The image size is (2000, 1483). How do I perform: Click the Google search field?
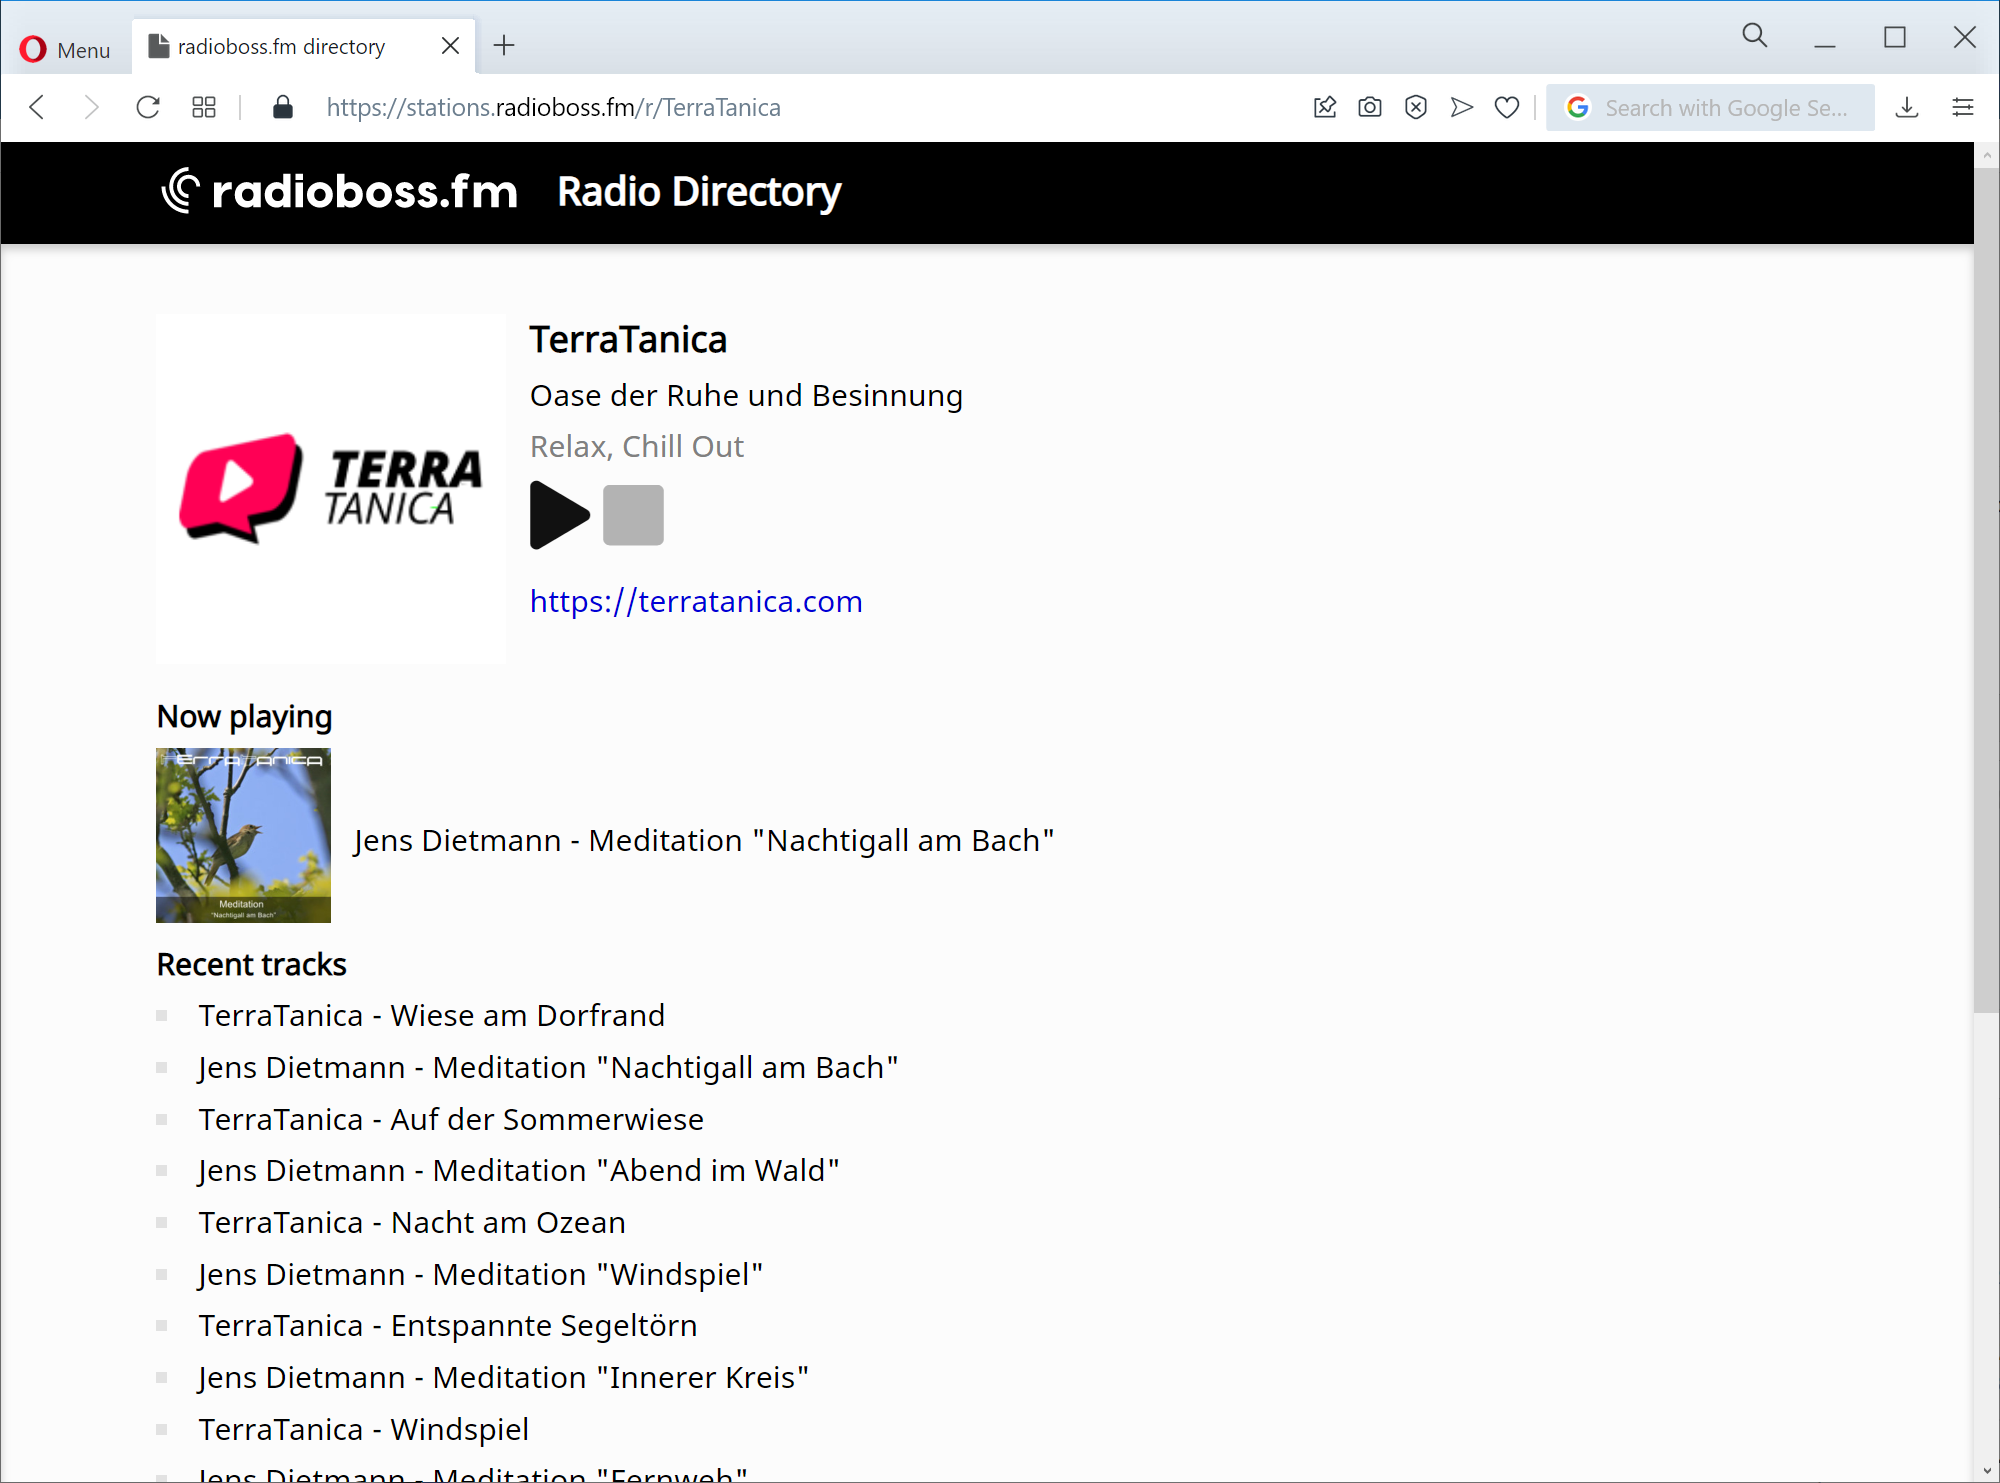point(1710,108)
